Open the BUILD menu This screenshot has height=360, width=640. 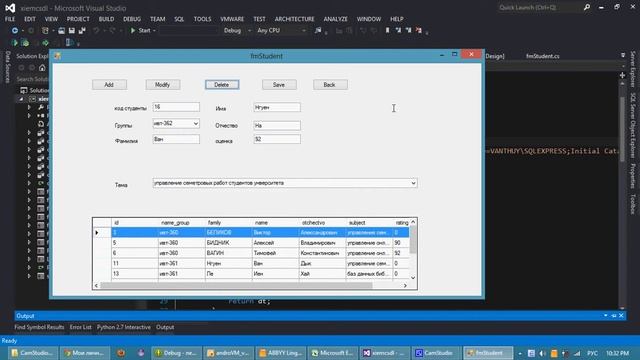(106, 19)
